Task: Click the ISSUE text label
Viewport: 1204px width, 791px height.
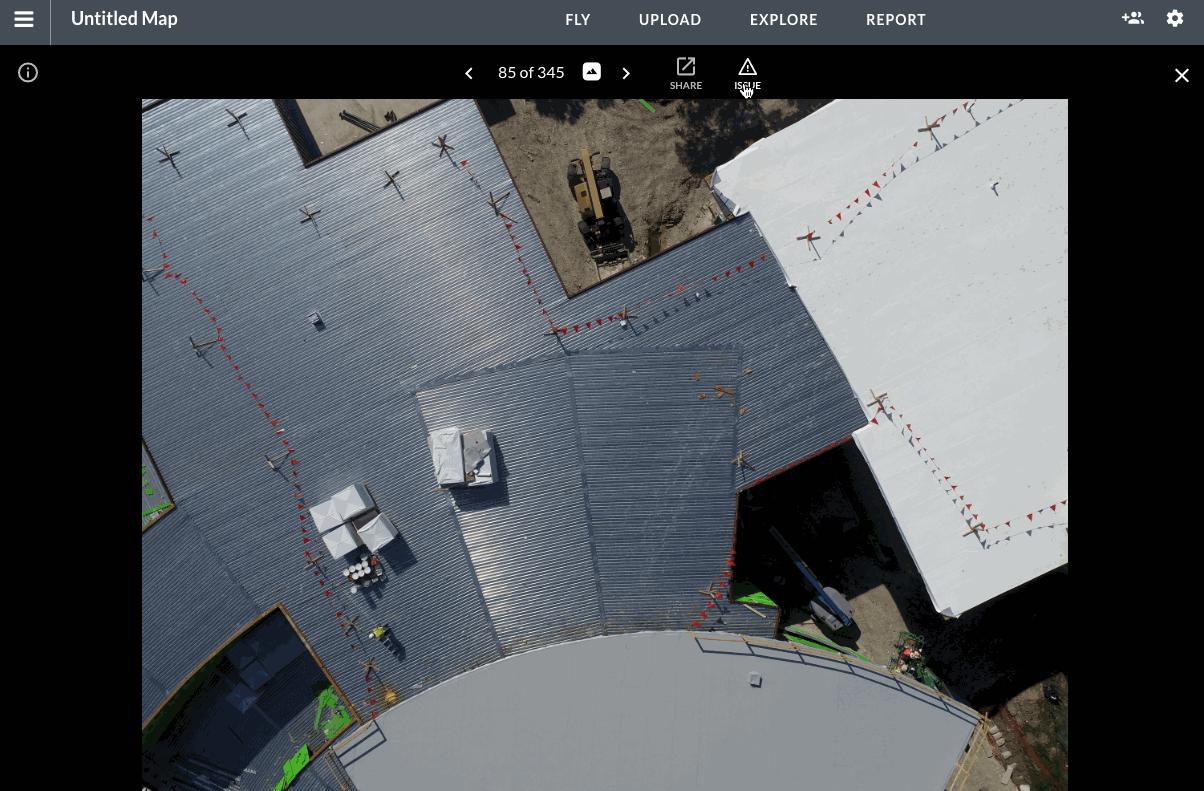Action: pyautogui.click(x=747, y=85)
